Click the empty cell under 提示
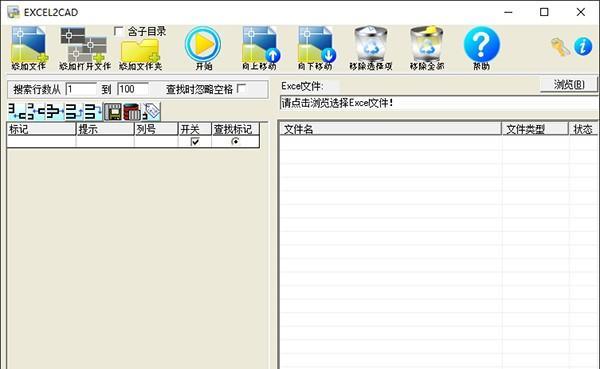Viewport: 600px width, 369px height. (105, 142)
